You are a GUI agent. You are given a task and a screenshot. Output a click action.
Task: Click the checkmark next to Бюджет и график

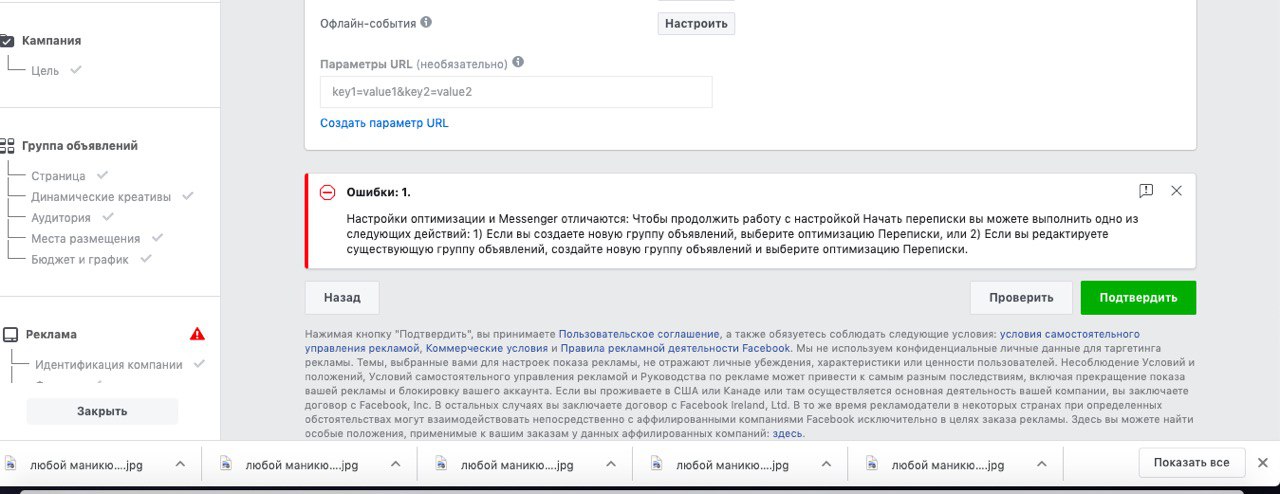pos(146,259)
